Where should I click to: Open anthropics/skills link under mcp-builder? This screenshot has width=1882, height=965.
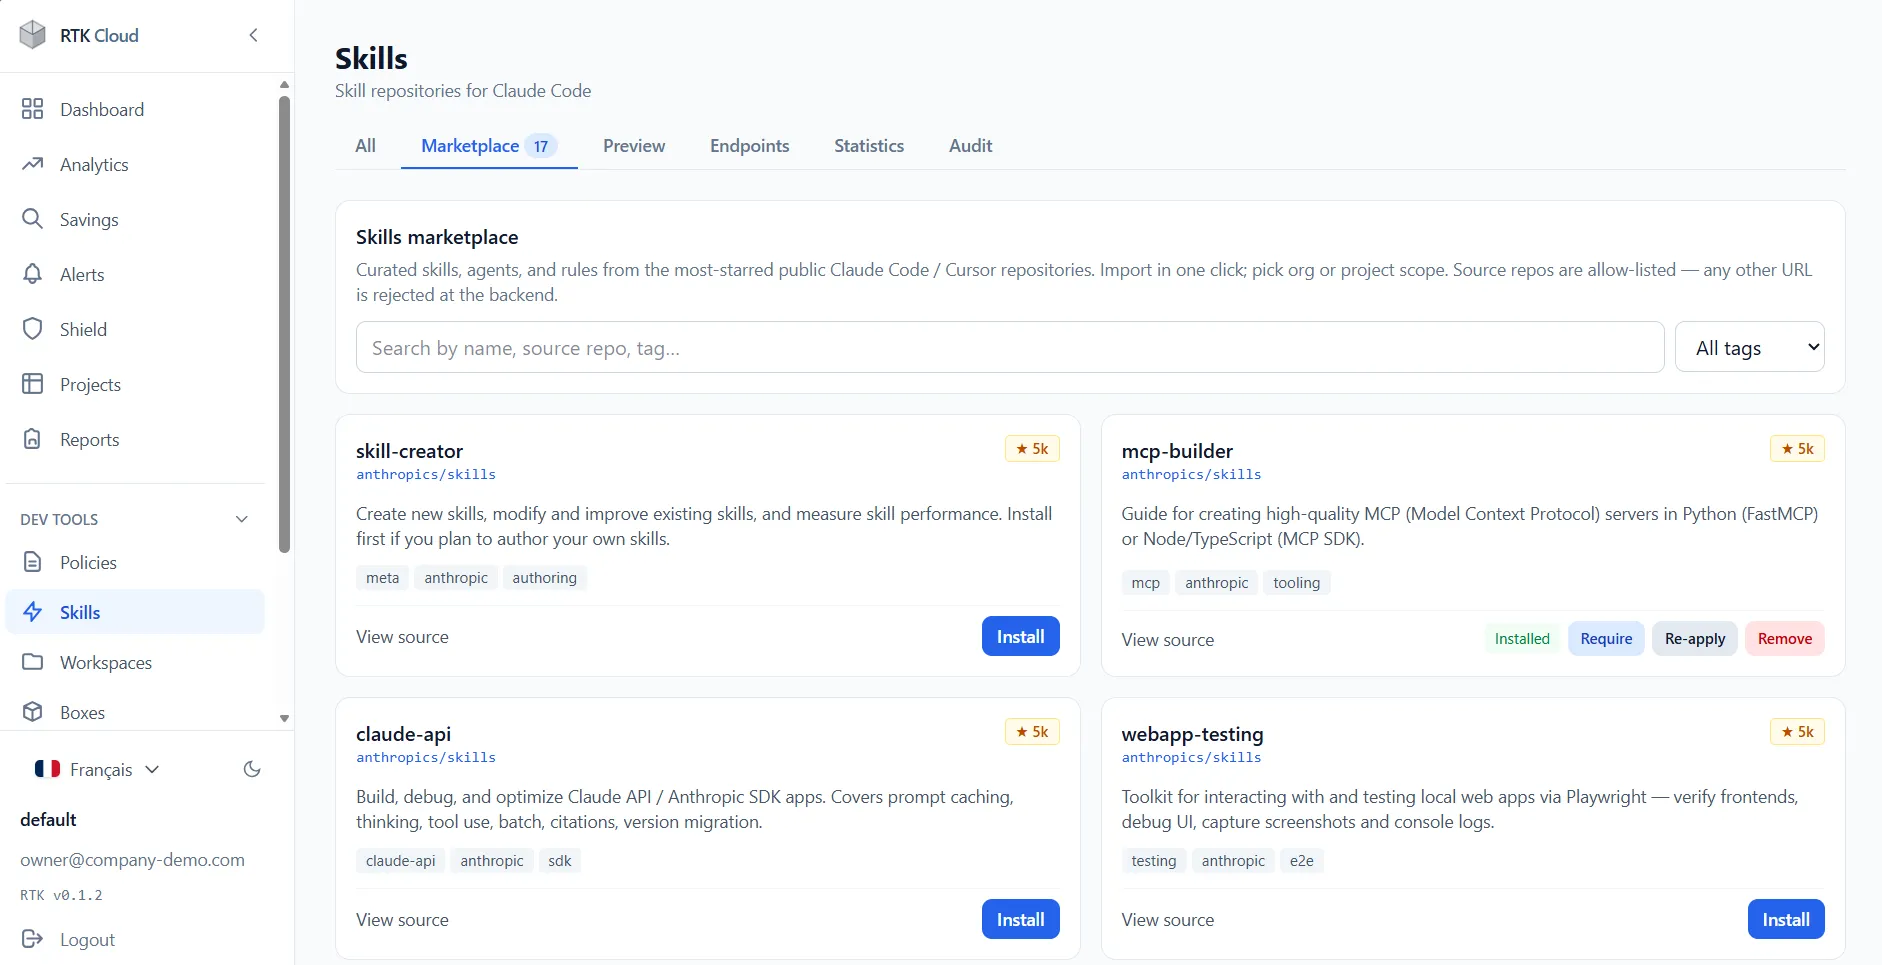click(1191, 475)
